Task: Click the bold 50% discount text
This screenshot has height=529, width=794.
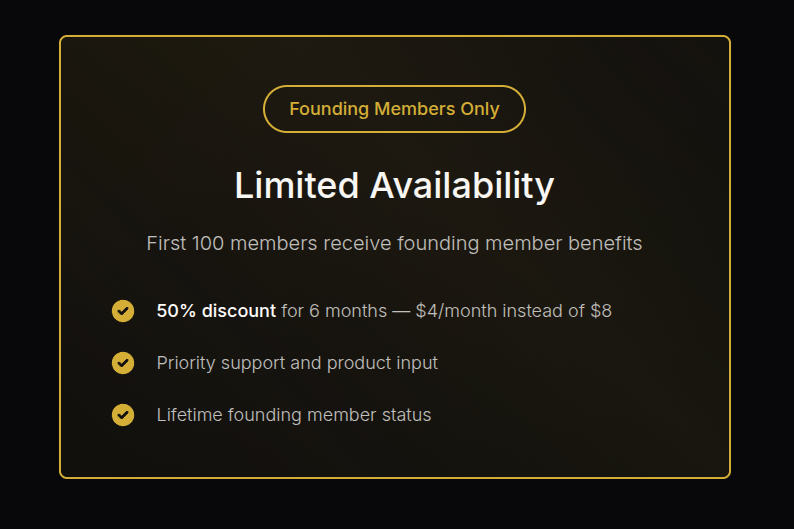Action: (216, 311)
